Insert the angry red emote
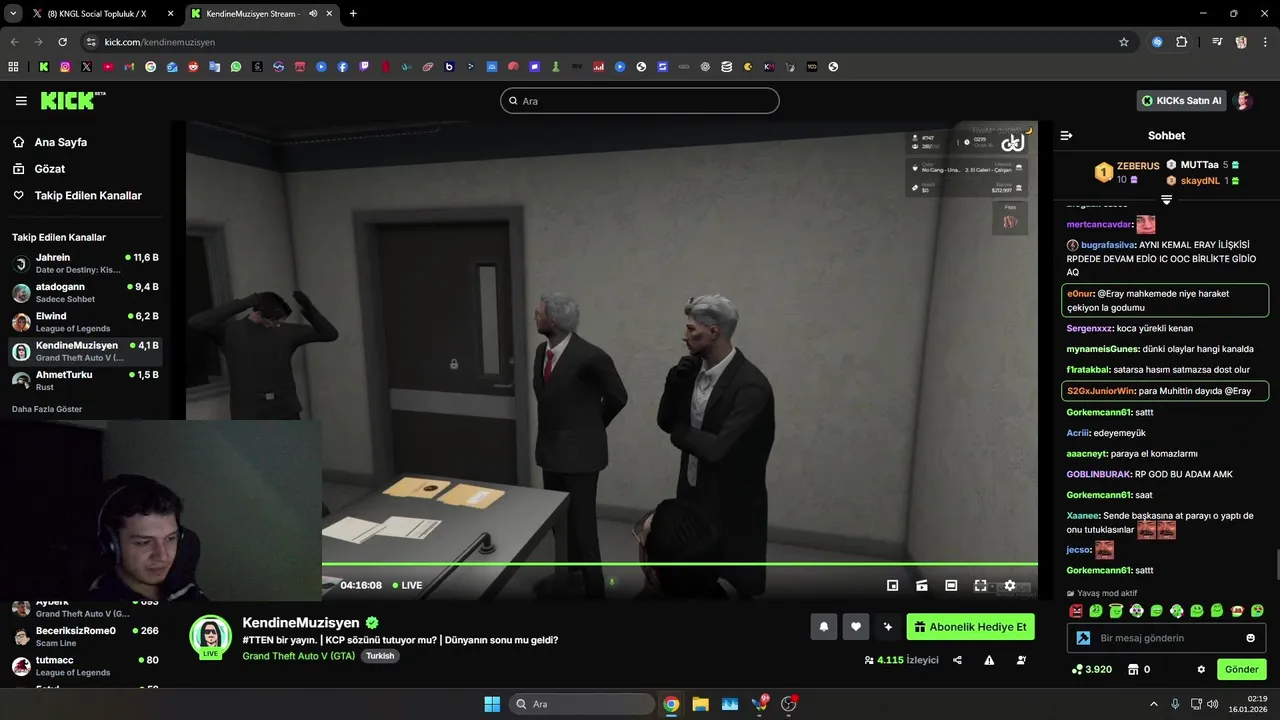This screenshot has height=720, width=1280. (1076, 611)
